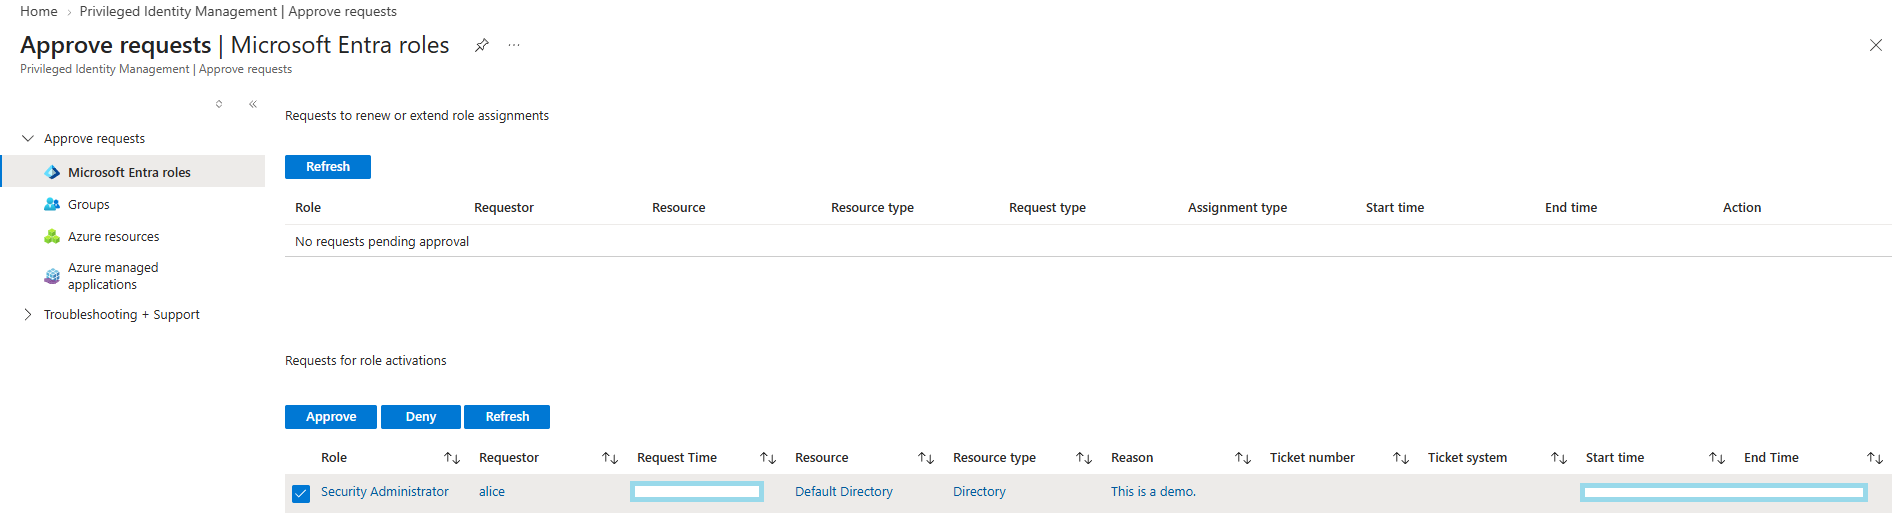Click the Directory resource type cell

[x=979, y=492]
